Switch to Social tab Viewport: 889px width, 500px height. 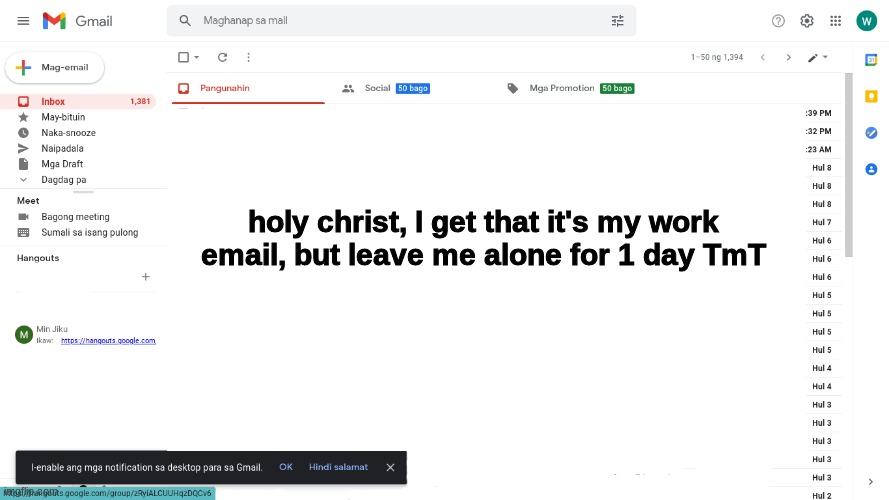(x=386, y=88)
